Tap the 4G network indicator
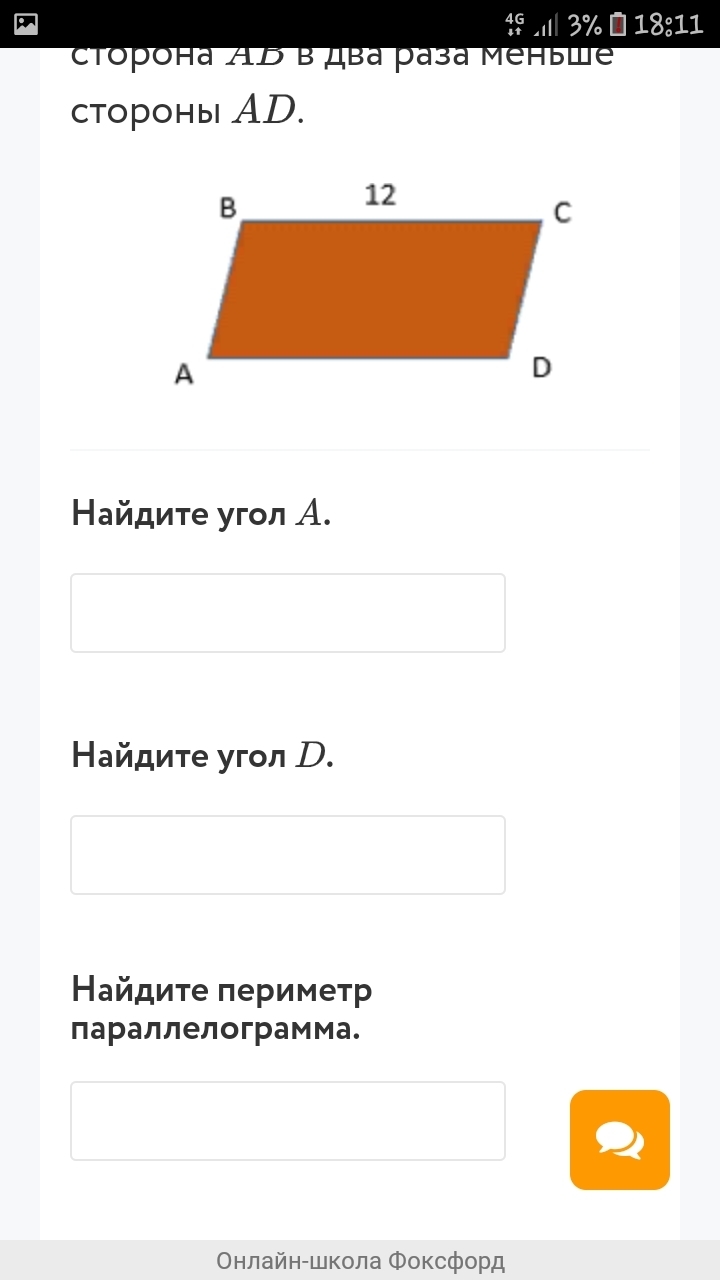720x1280 pixels. pos(515,24)
